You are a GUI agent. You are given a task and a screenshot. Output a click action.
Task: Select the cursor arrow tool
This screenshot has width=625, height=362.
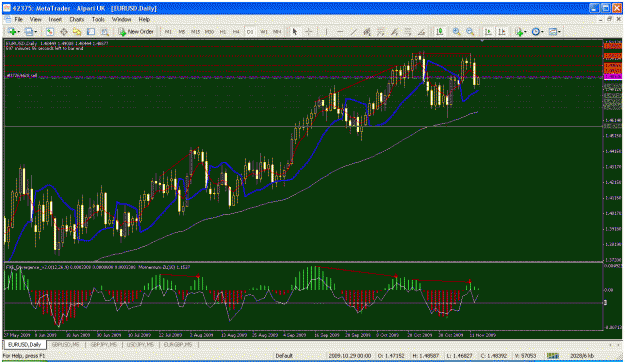tap(295, 31)
